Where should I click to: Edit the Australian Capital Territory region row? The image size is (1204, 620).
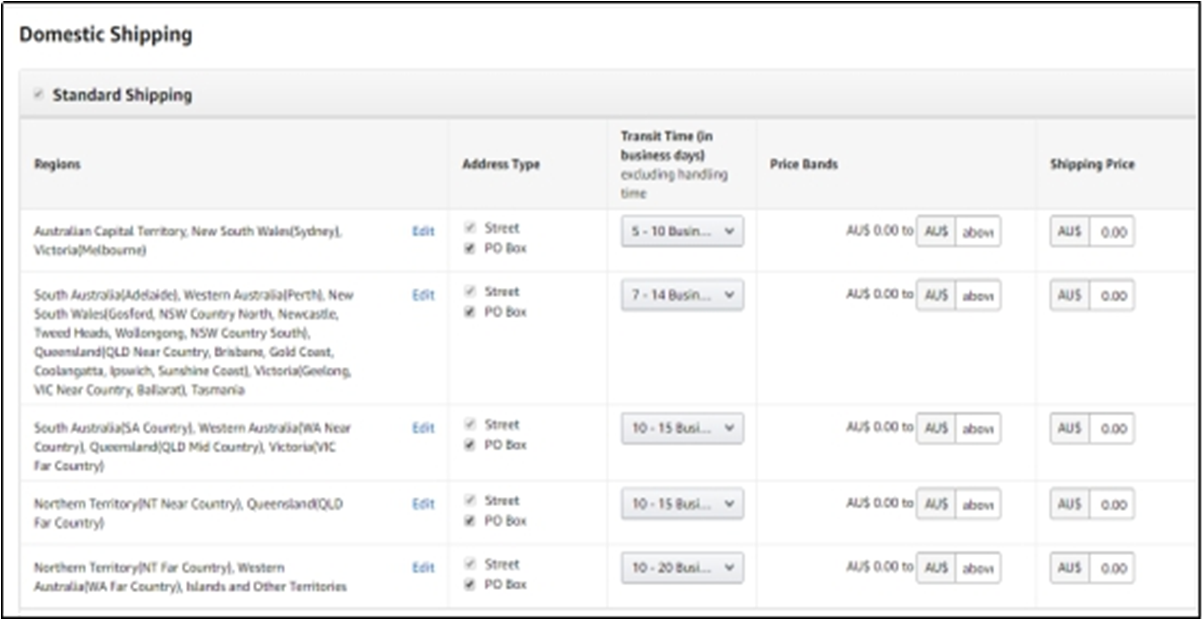pos(423,231)
